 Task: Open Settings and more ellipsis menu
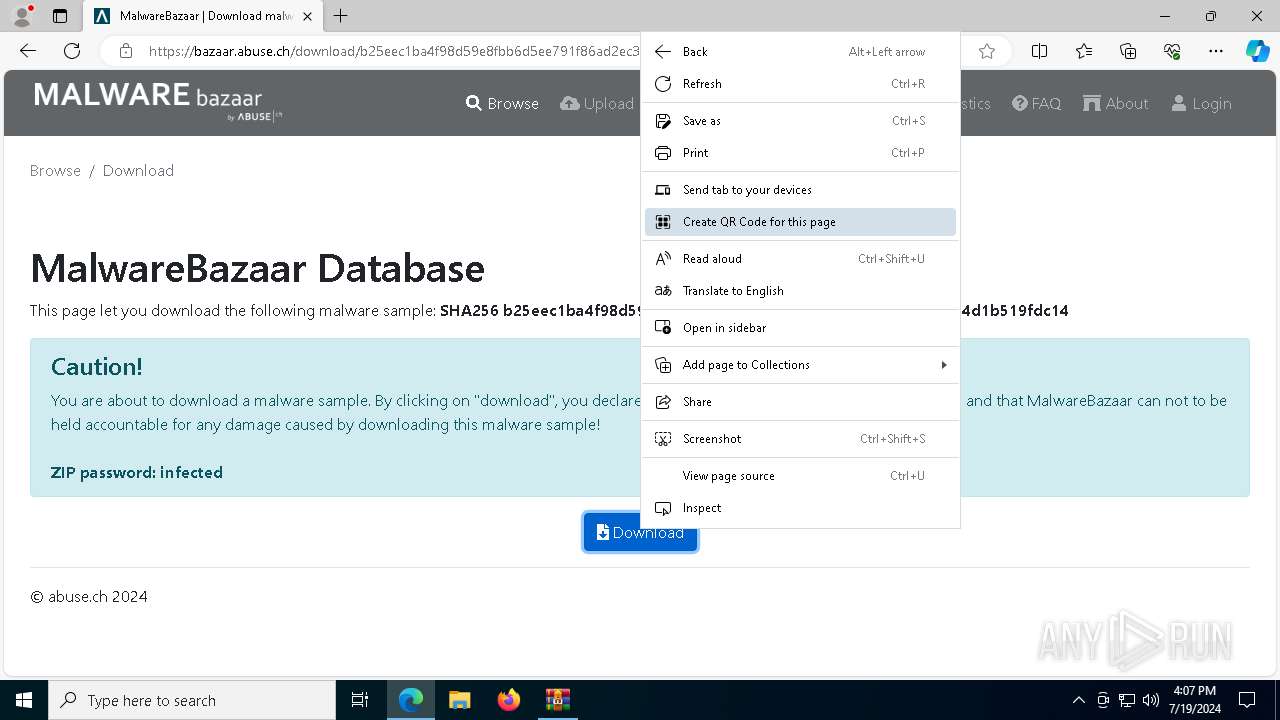pyautogui.click(x=1216, y=51)
